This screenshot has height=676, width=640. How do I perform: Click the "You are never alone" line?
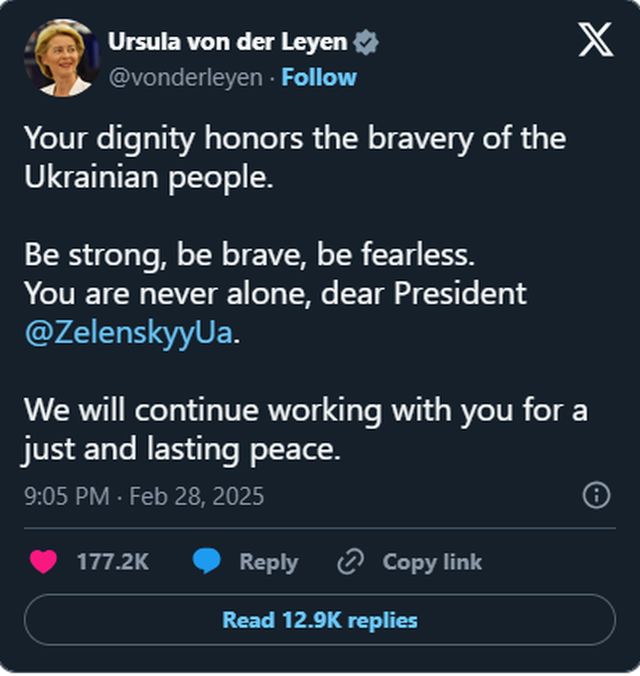(x=275, y=294)
